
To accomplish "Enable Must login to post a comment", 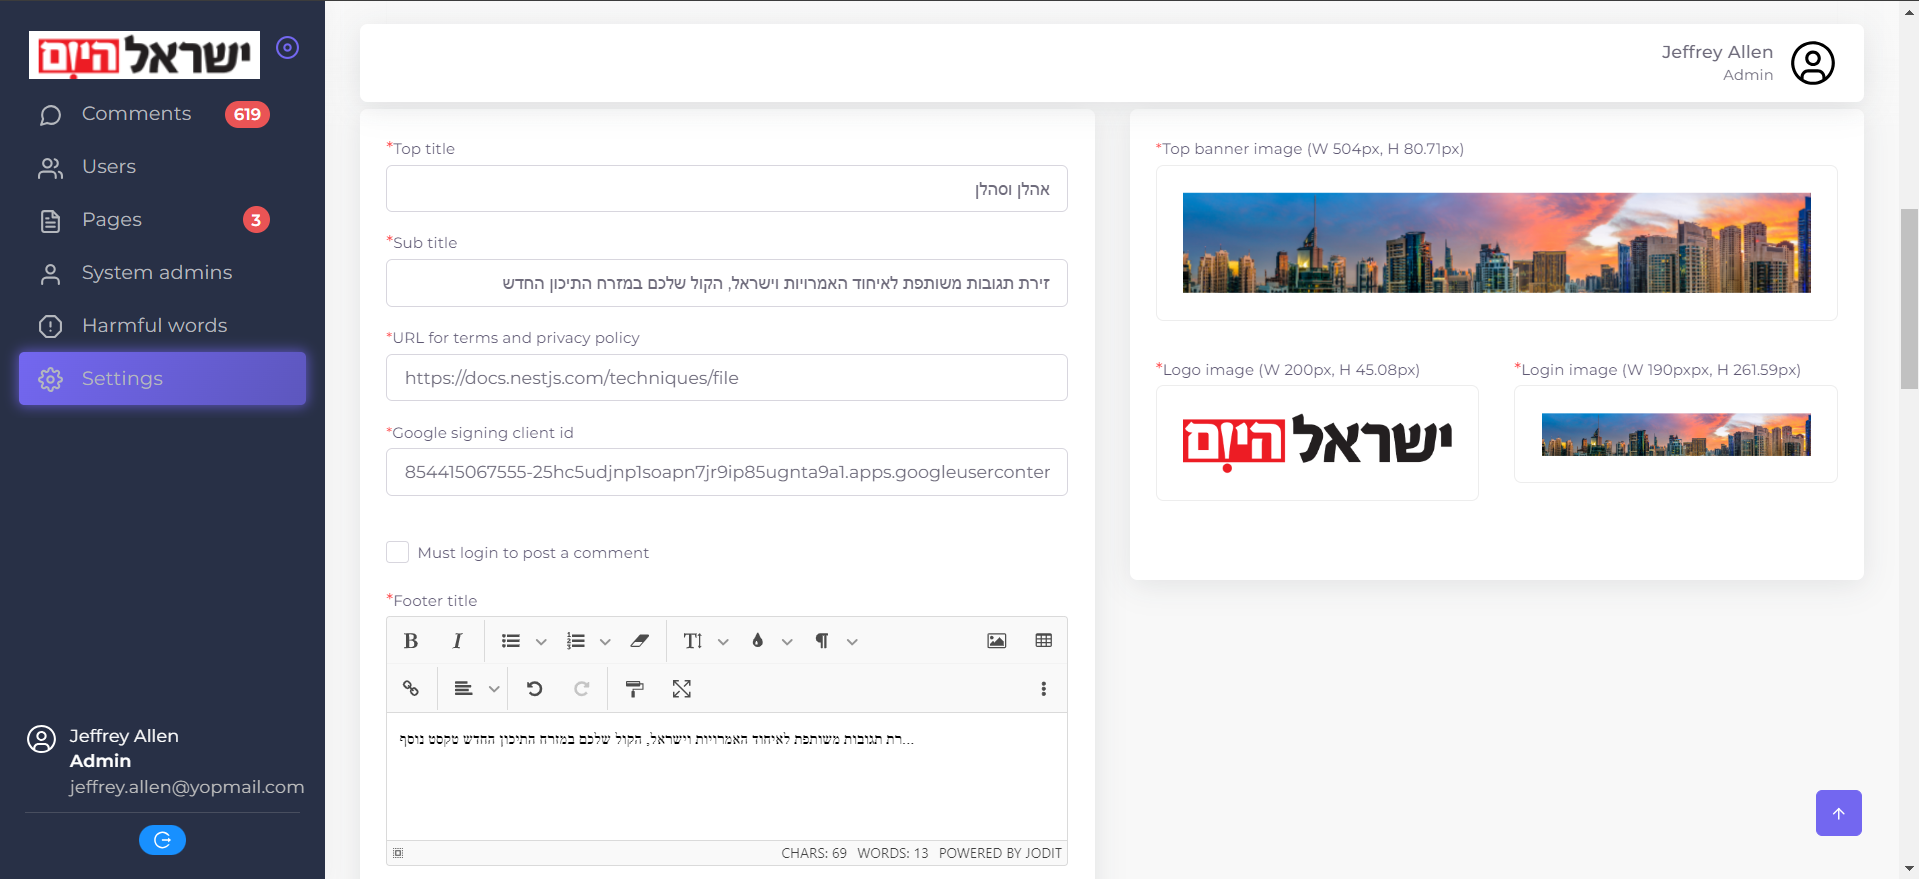I will (398, 552).
